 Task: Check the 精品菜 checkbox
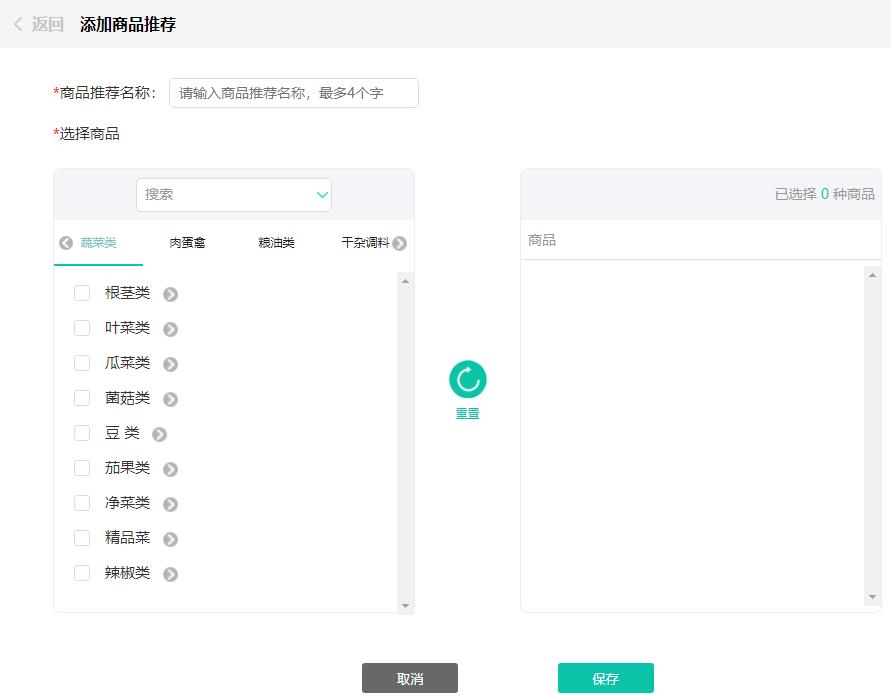(x=82, y=538)
